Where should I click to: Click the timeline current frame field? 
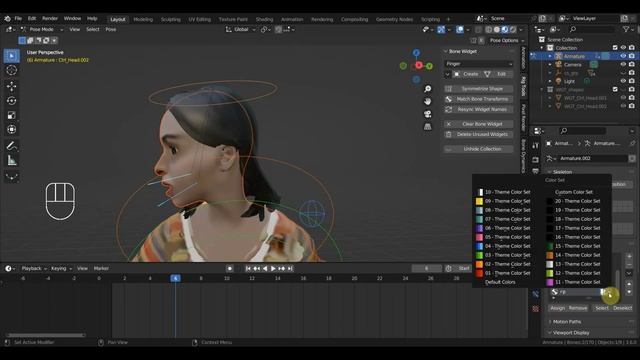click(427, 269)
